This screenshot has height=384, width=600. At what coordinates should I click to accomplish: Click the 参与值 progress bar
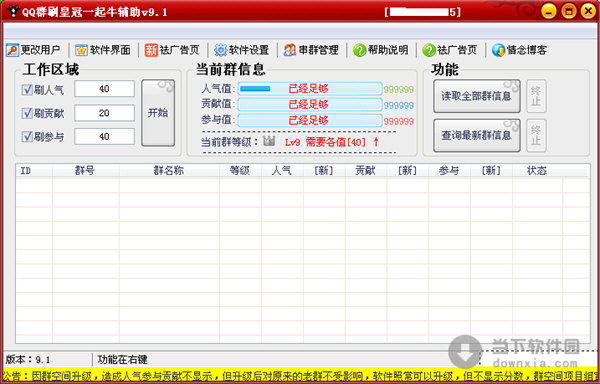(x=310, y=120)
